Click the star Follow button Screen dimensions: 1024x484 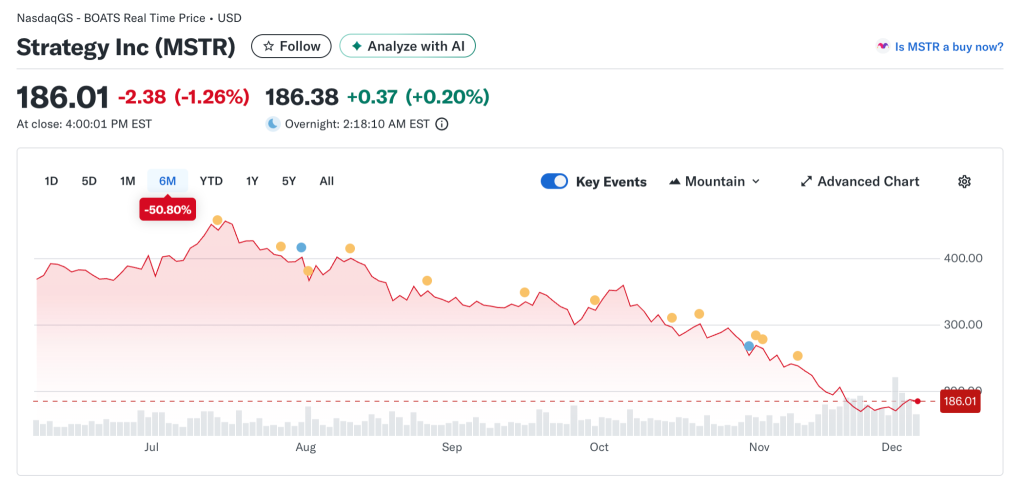[291, 46]
